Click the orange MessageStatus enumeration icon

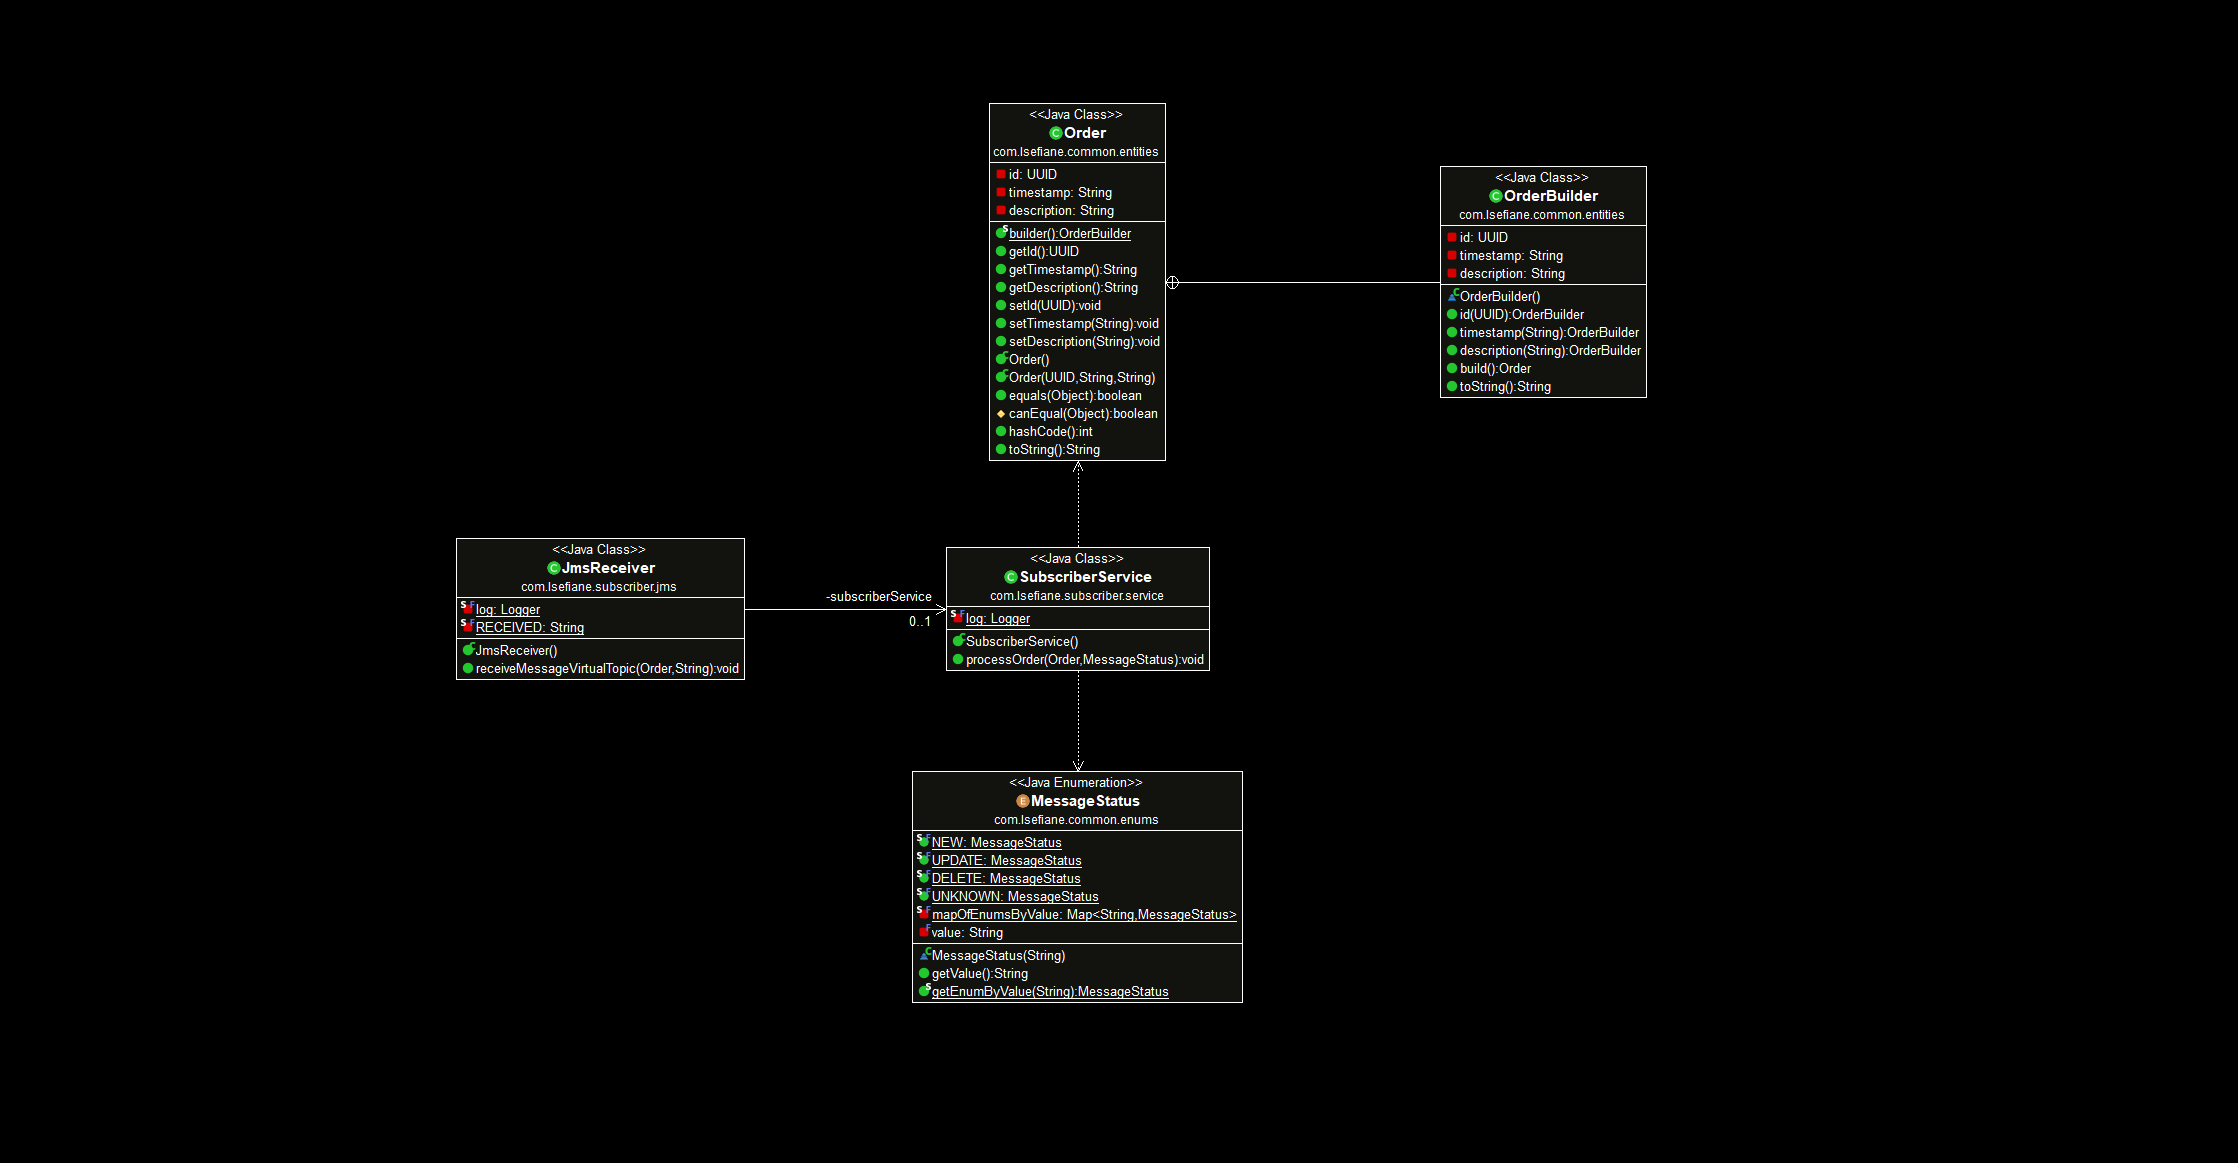pos(1022,801)
